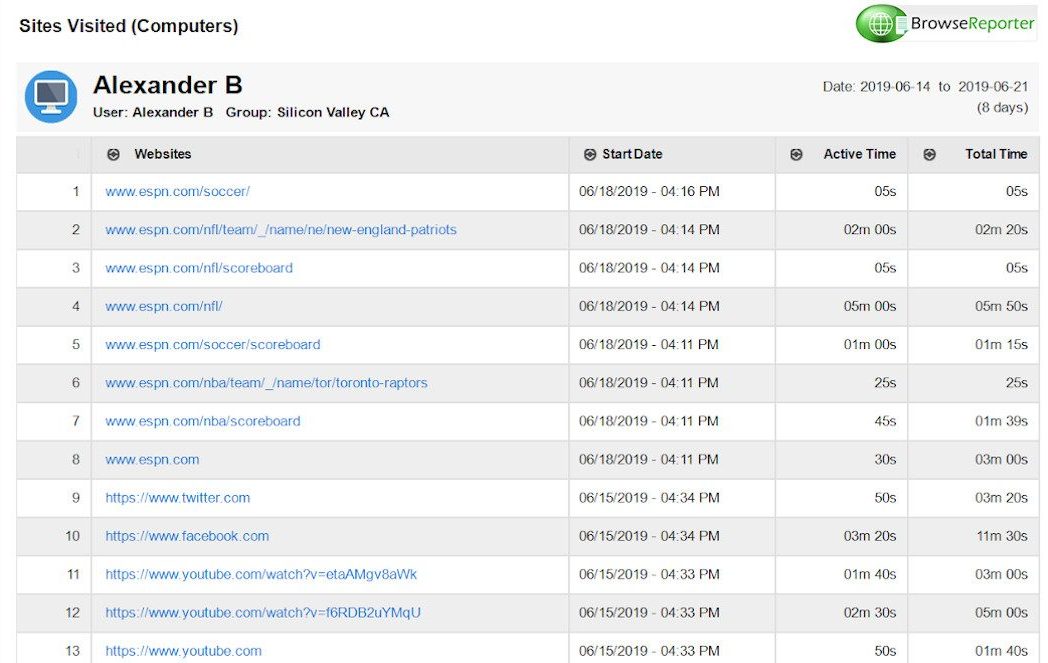Sort by the Websites column header
This screenshot has height=663, width=1048.
162,154
